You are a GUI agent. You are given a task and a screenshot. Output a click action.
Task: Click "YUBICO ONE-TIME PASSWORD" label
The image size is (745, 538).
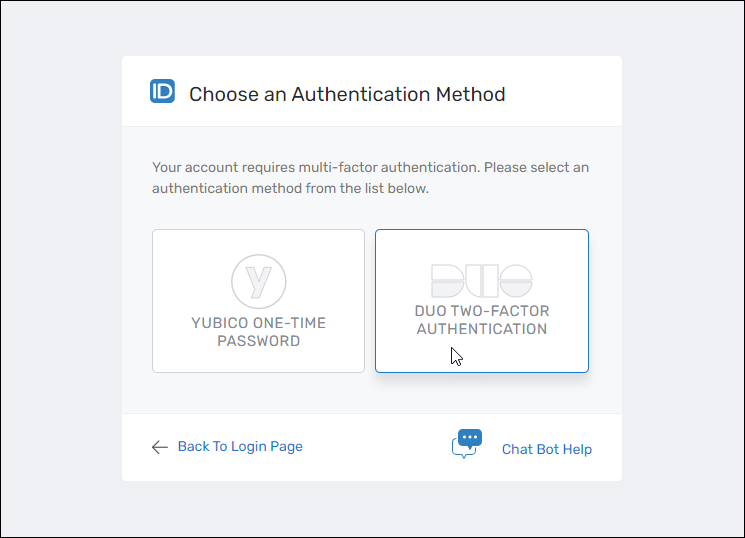(x=258, y=332)
